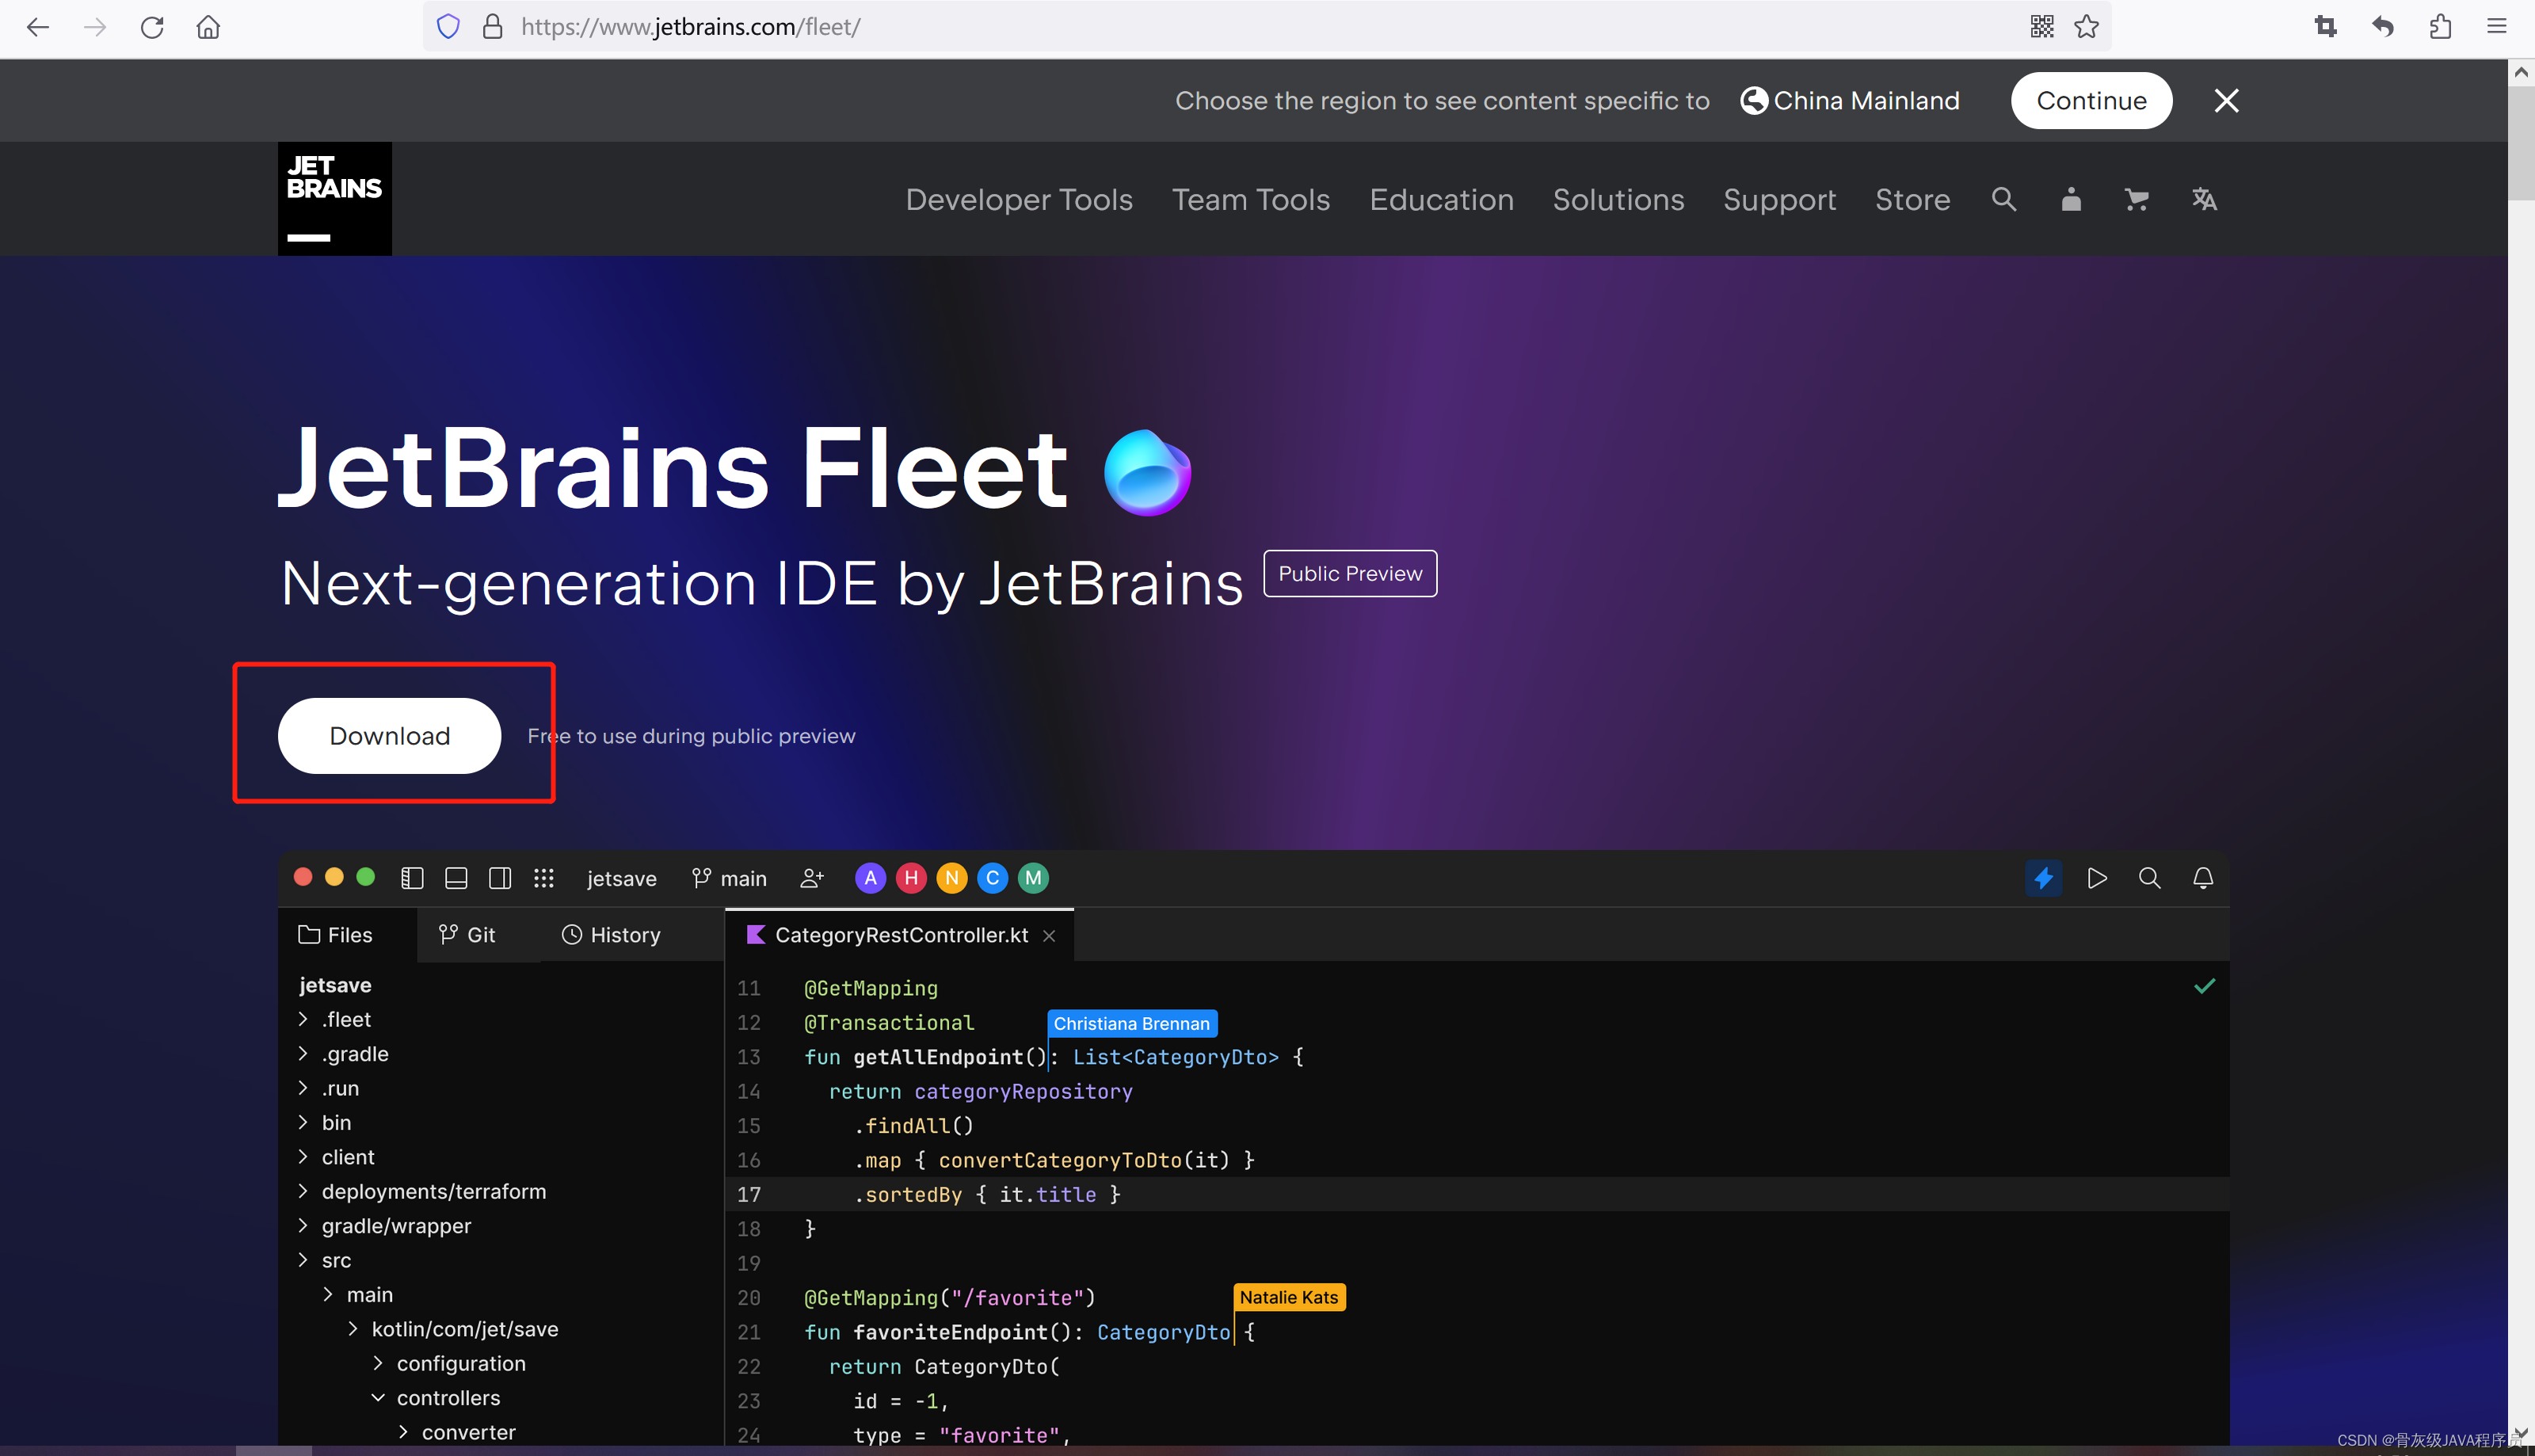The image size is (2535, 1456).
Task: Click the add collaborator icon next to main
Action: pos(811,878)
